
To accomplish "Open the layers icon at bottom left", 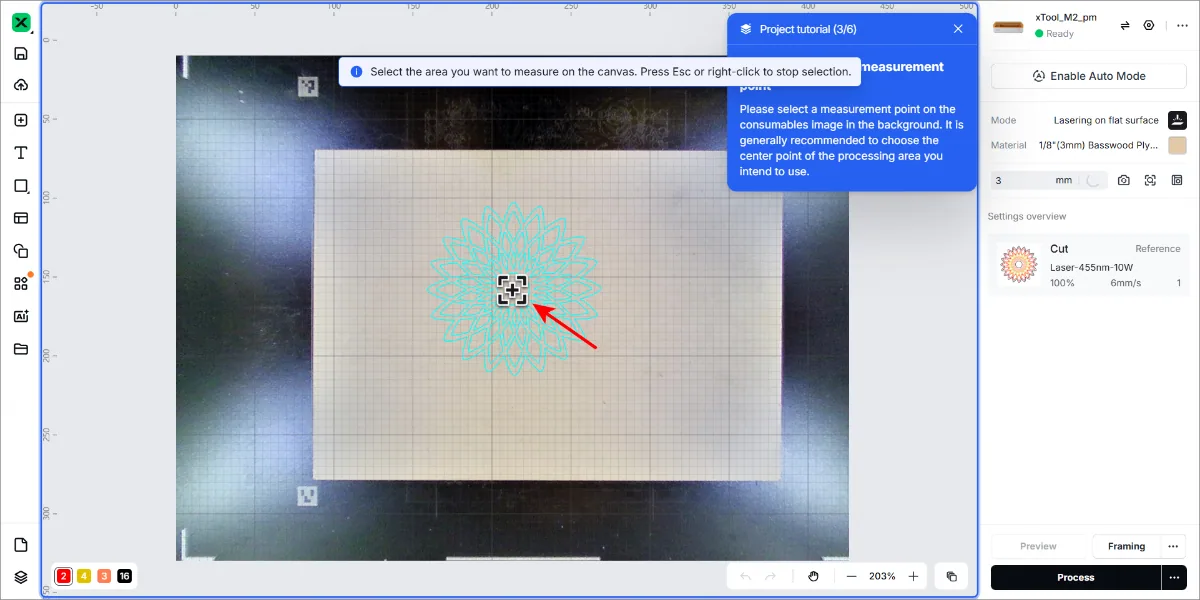I will click(21, 577).
